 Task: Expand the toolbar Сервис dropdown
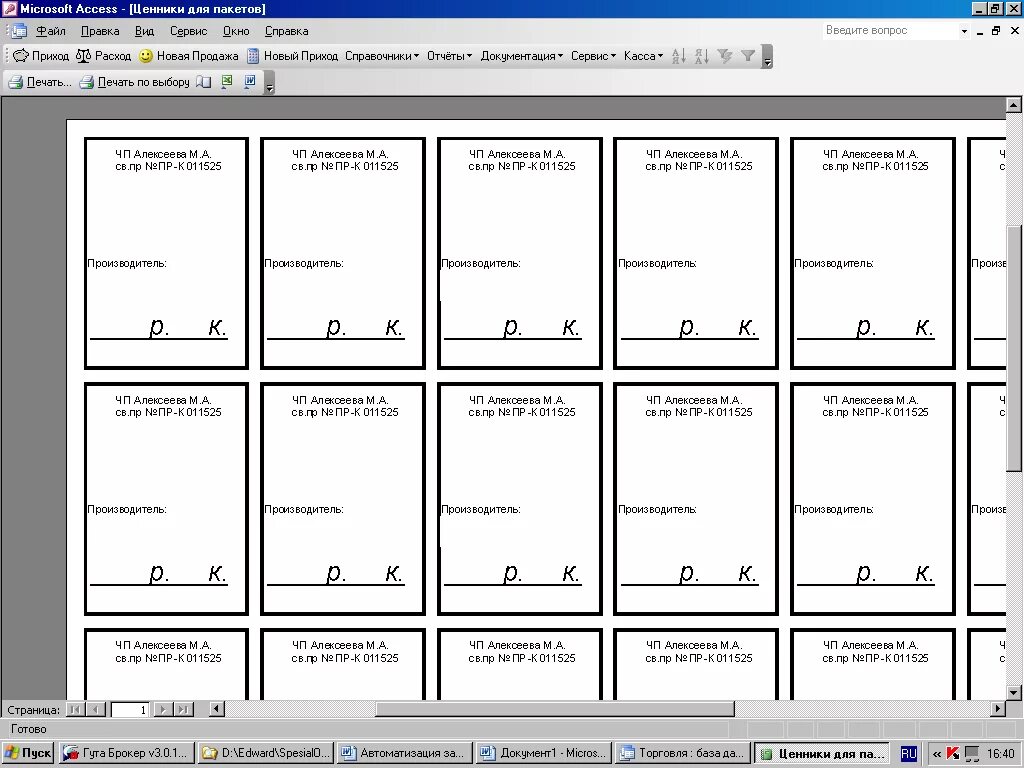coord(593,56)
